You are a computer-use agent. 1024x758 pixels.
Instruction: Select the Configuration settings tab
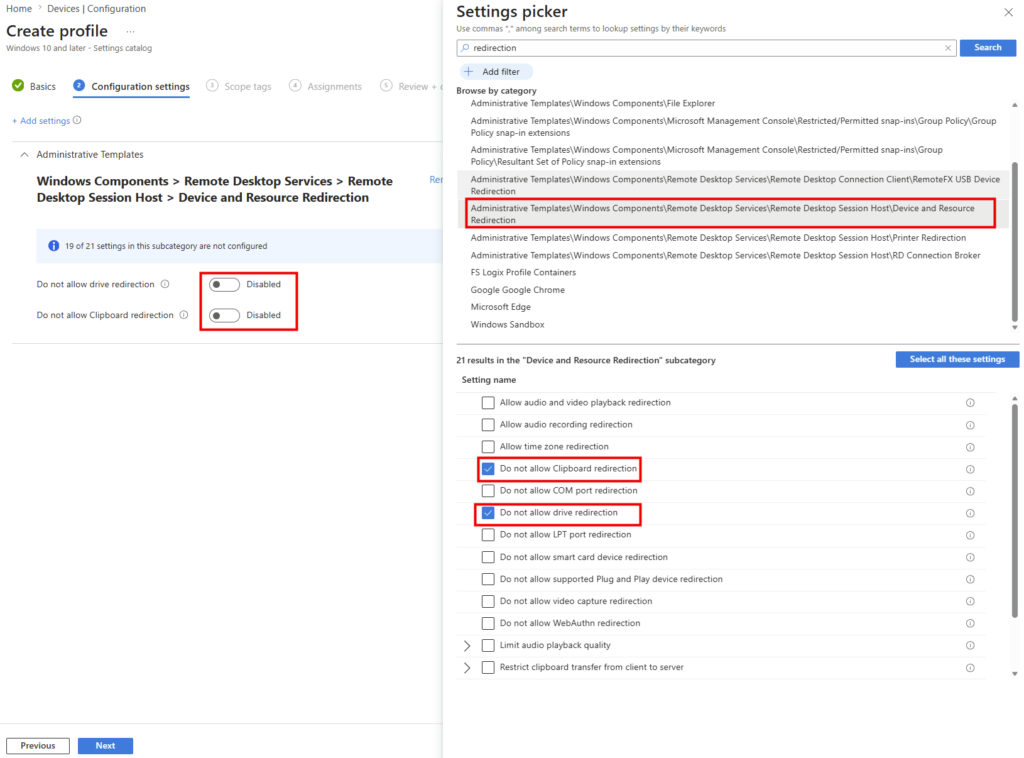point(131,86)
